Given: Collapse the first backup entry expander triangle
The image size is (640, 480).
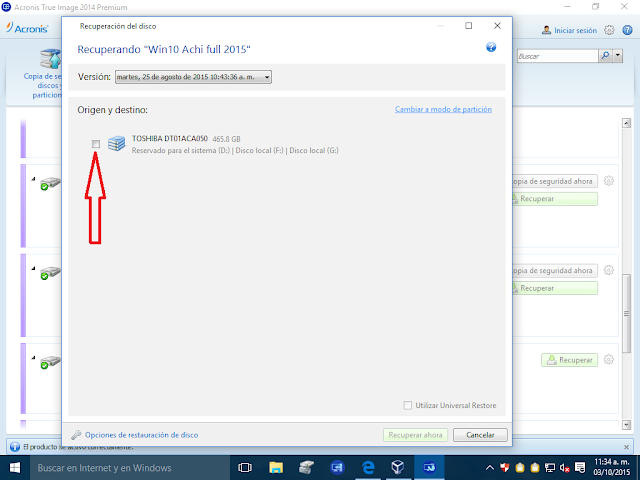Looking at the screenshot, I should point(33,178).
